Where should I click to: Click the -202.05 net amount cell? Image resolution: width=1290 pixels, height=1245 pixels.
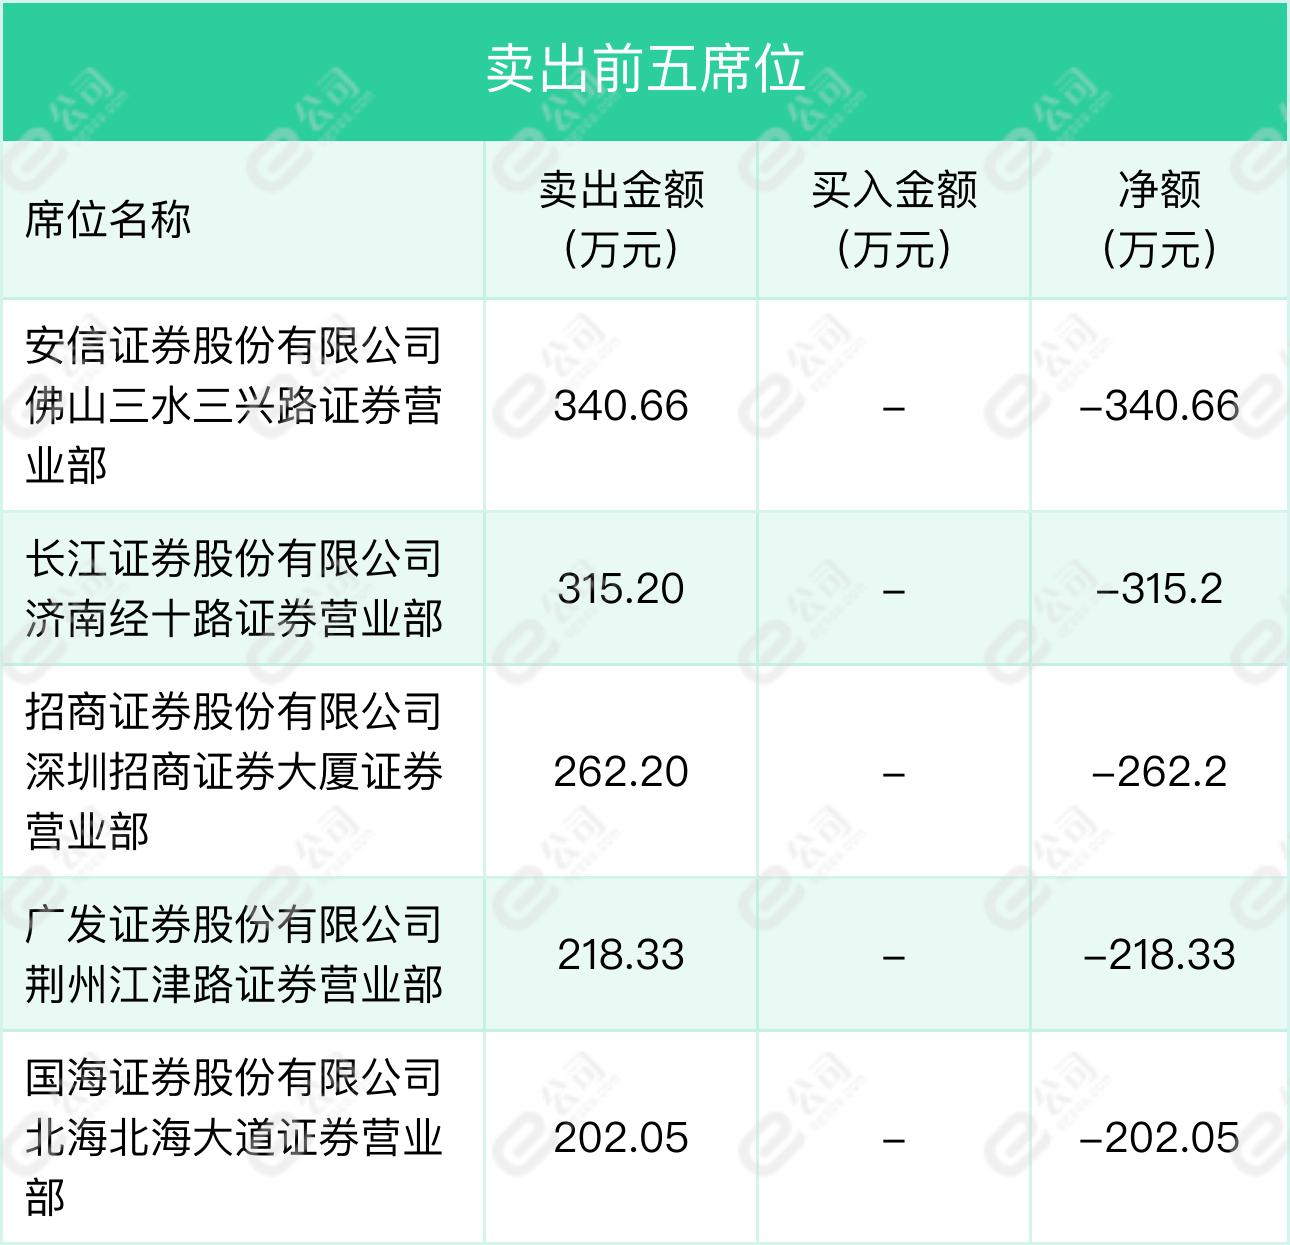pyautogui.click(x=1160, y=1138)
